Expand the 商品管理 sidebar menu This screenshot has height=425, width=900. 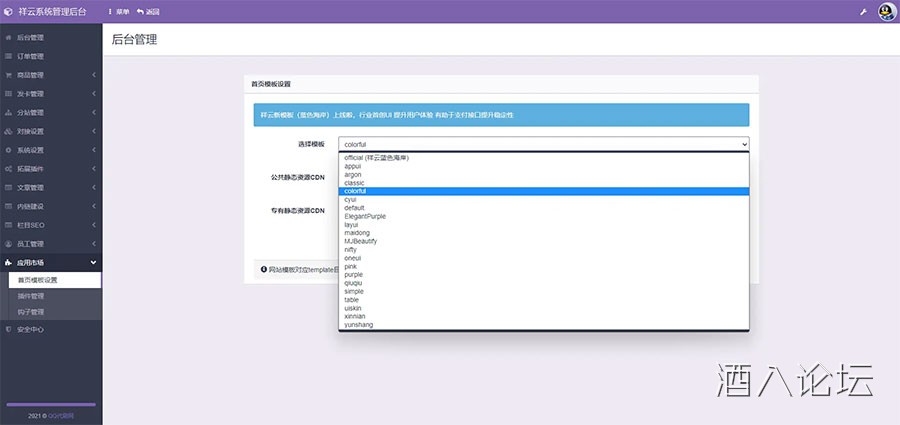point(50,75)
